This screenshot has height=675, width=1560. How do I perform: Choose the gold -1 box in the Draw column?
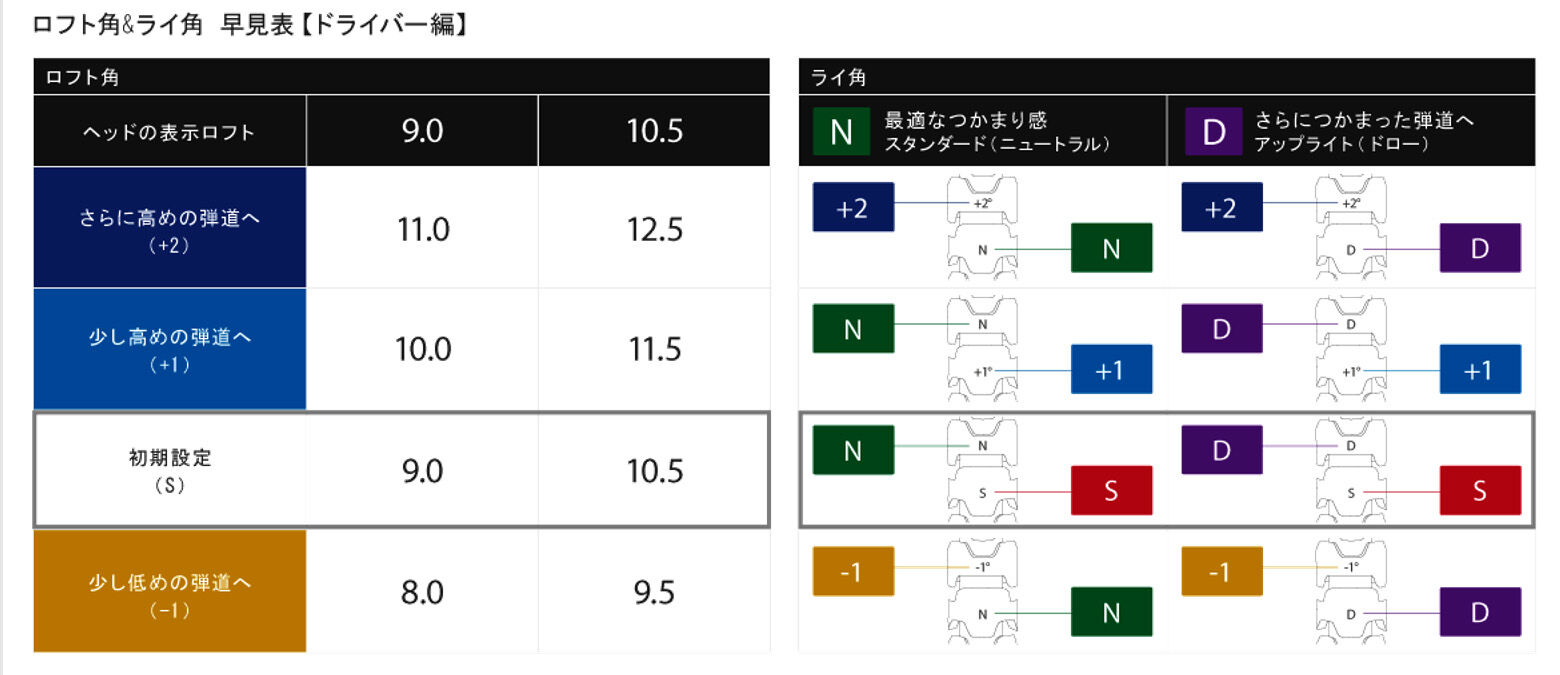click(1222, 571)
